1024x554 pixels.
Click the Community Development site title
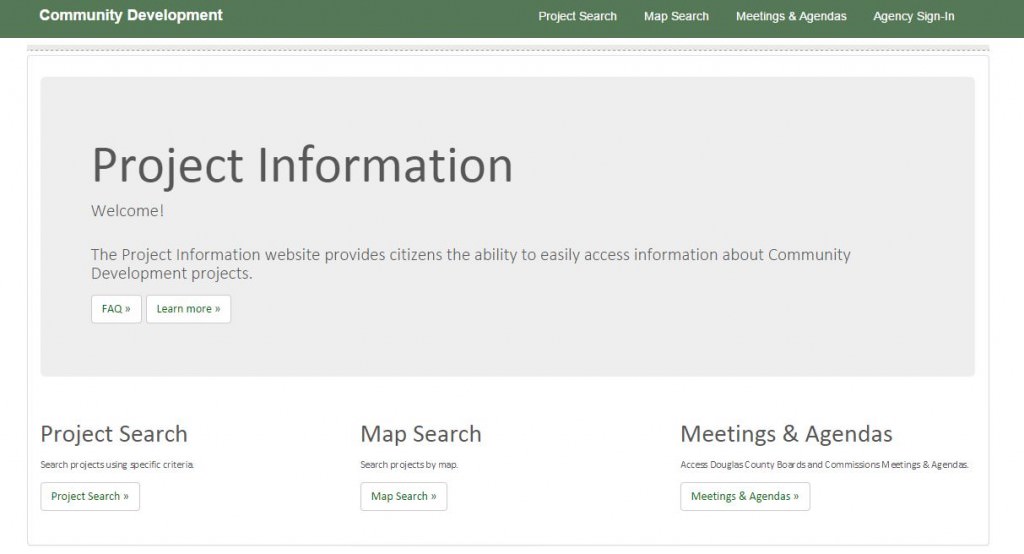point(131,15)
